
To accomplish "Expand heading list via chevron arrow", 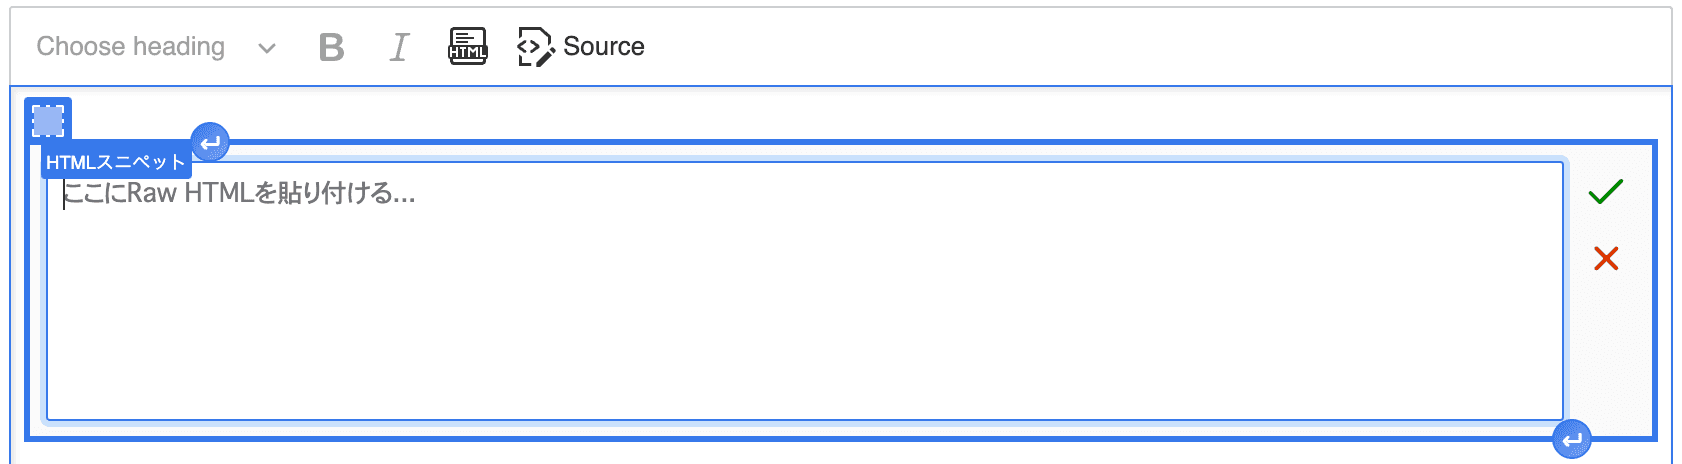I will [266, 48].
